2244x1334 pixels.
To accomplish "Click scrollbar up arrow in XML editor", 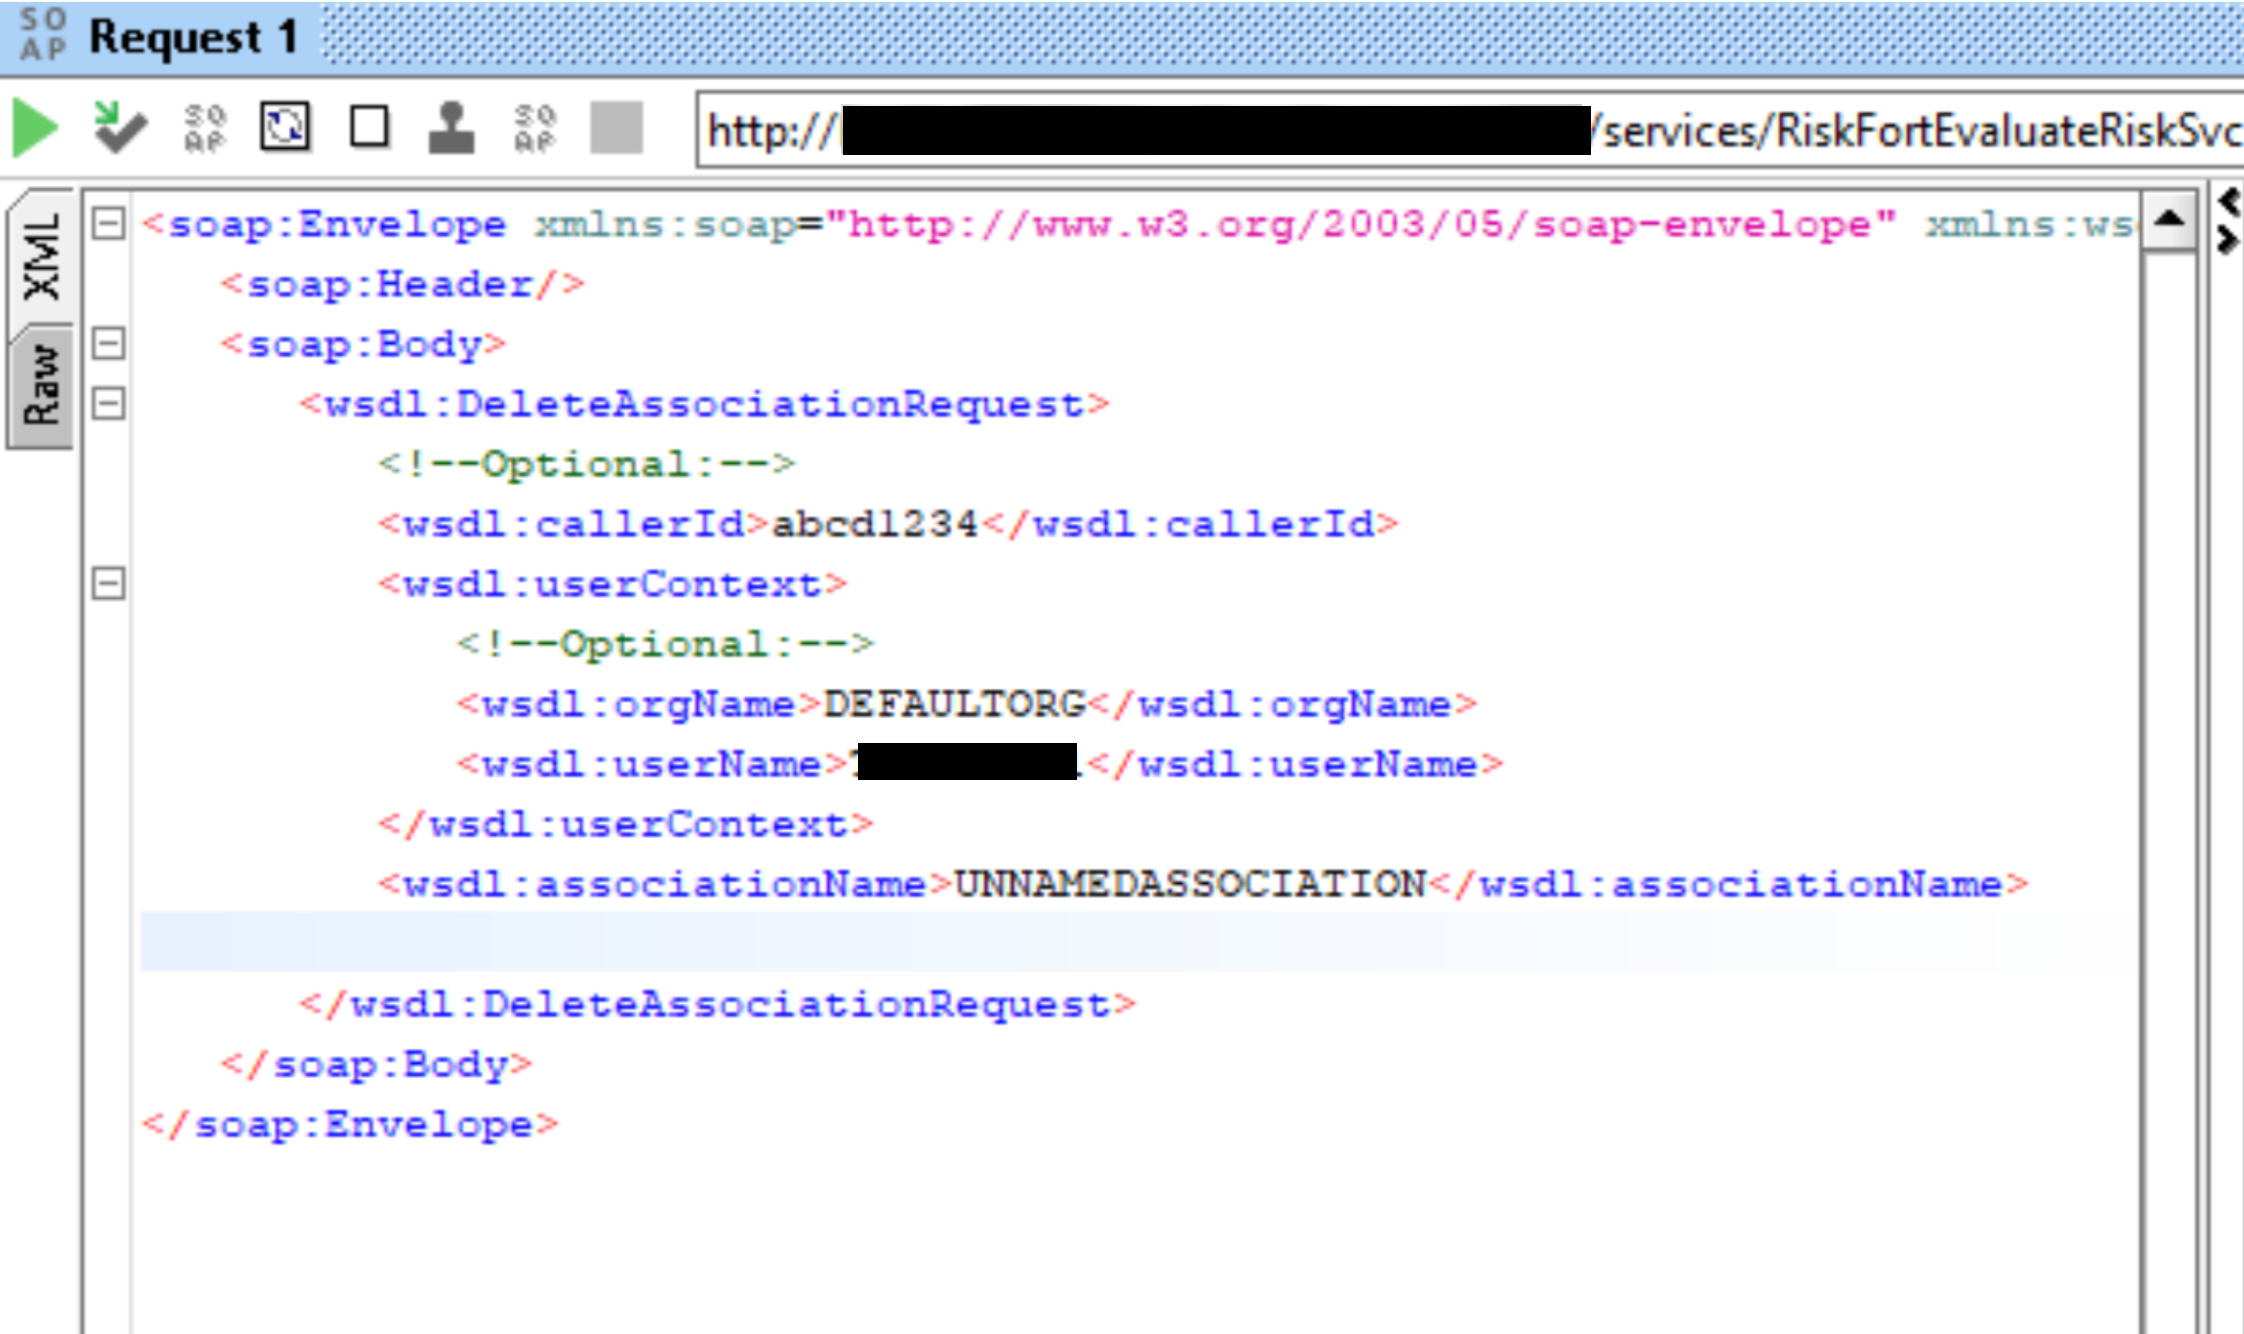I will click(x=2168, y=220).
